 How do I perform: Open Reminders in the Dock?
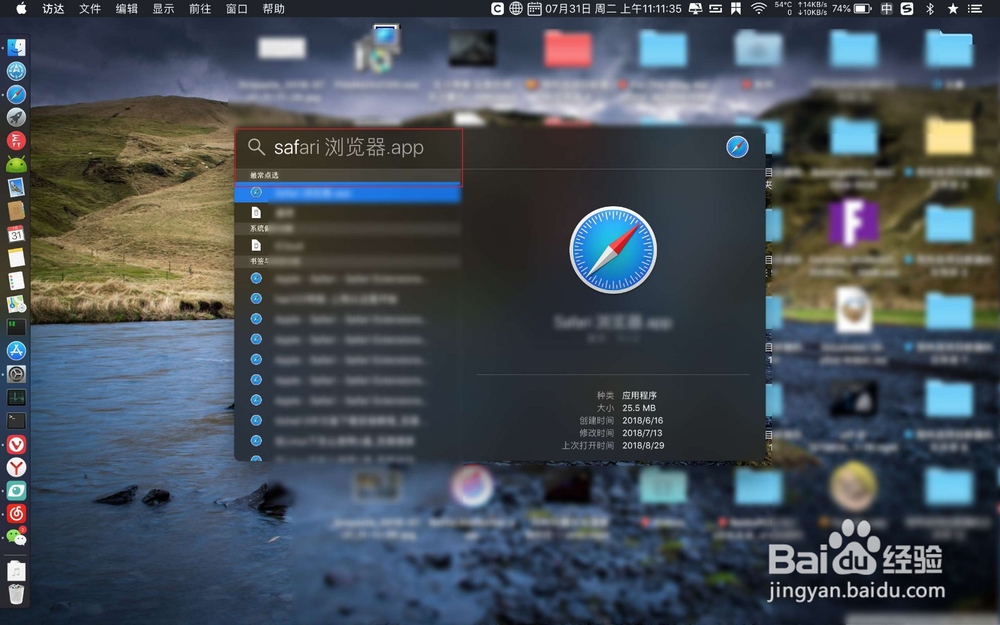(16, 281)
